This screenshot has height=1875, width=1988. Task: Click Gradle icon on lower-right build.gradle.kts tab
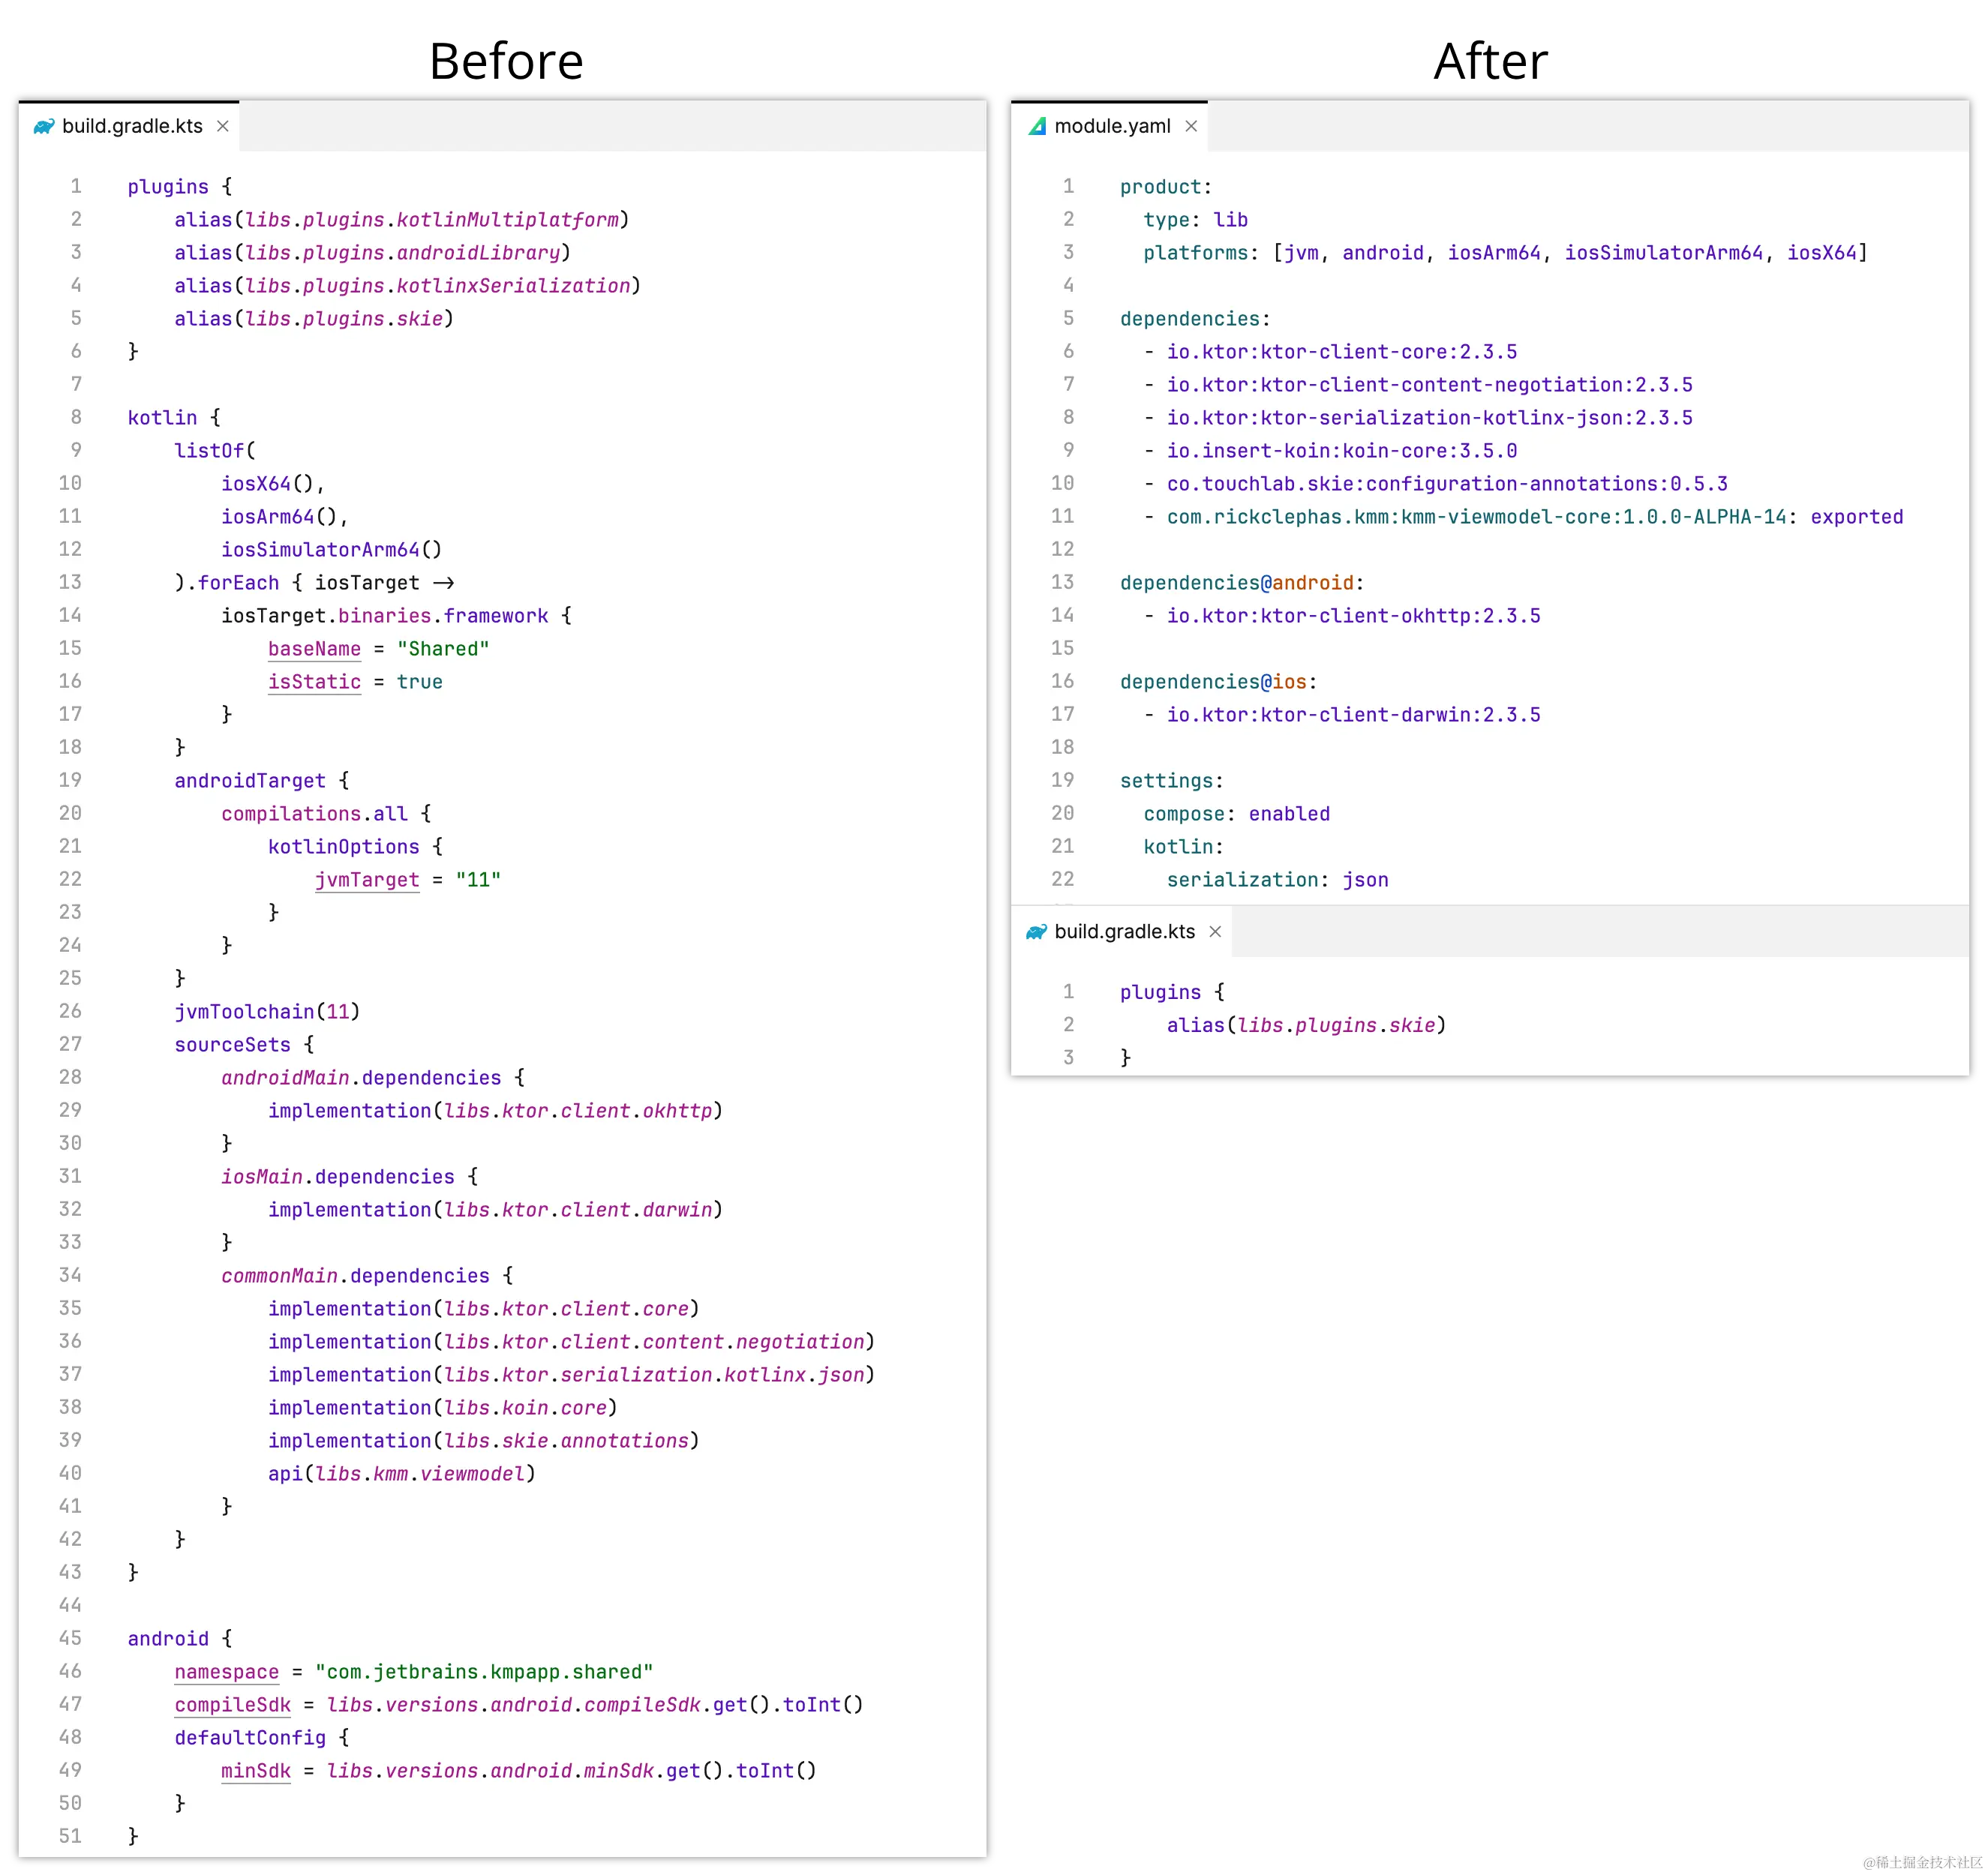(x=1036, y=932)
